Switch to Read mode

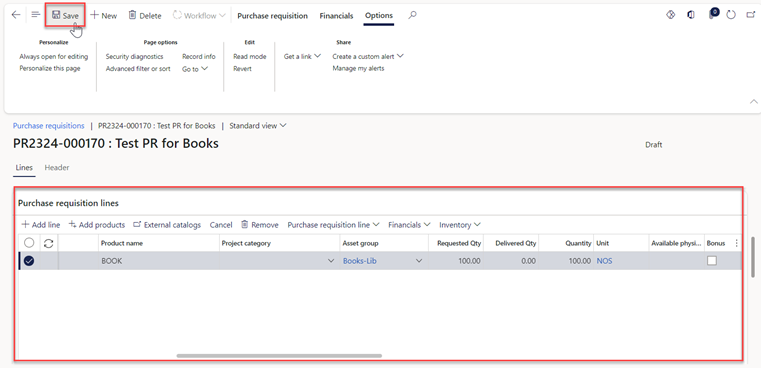pos(249,56)
